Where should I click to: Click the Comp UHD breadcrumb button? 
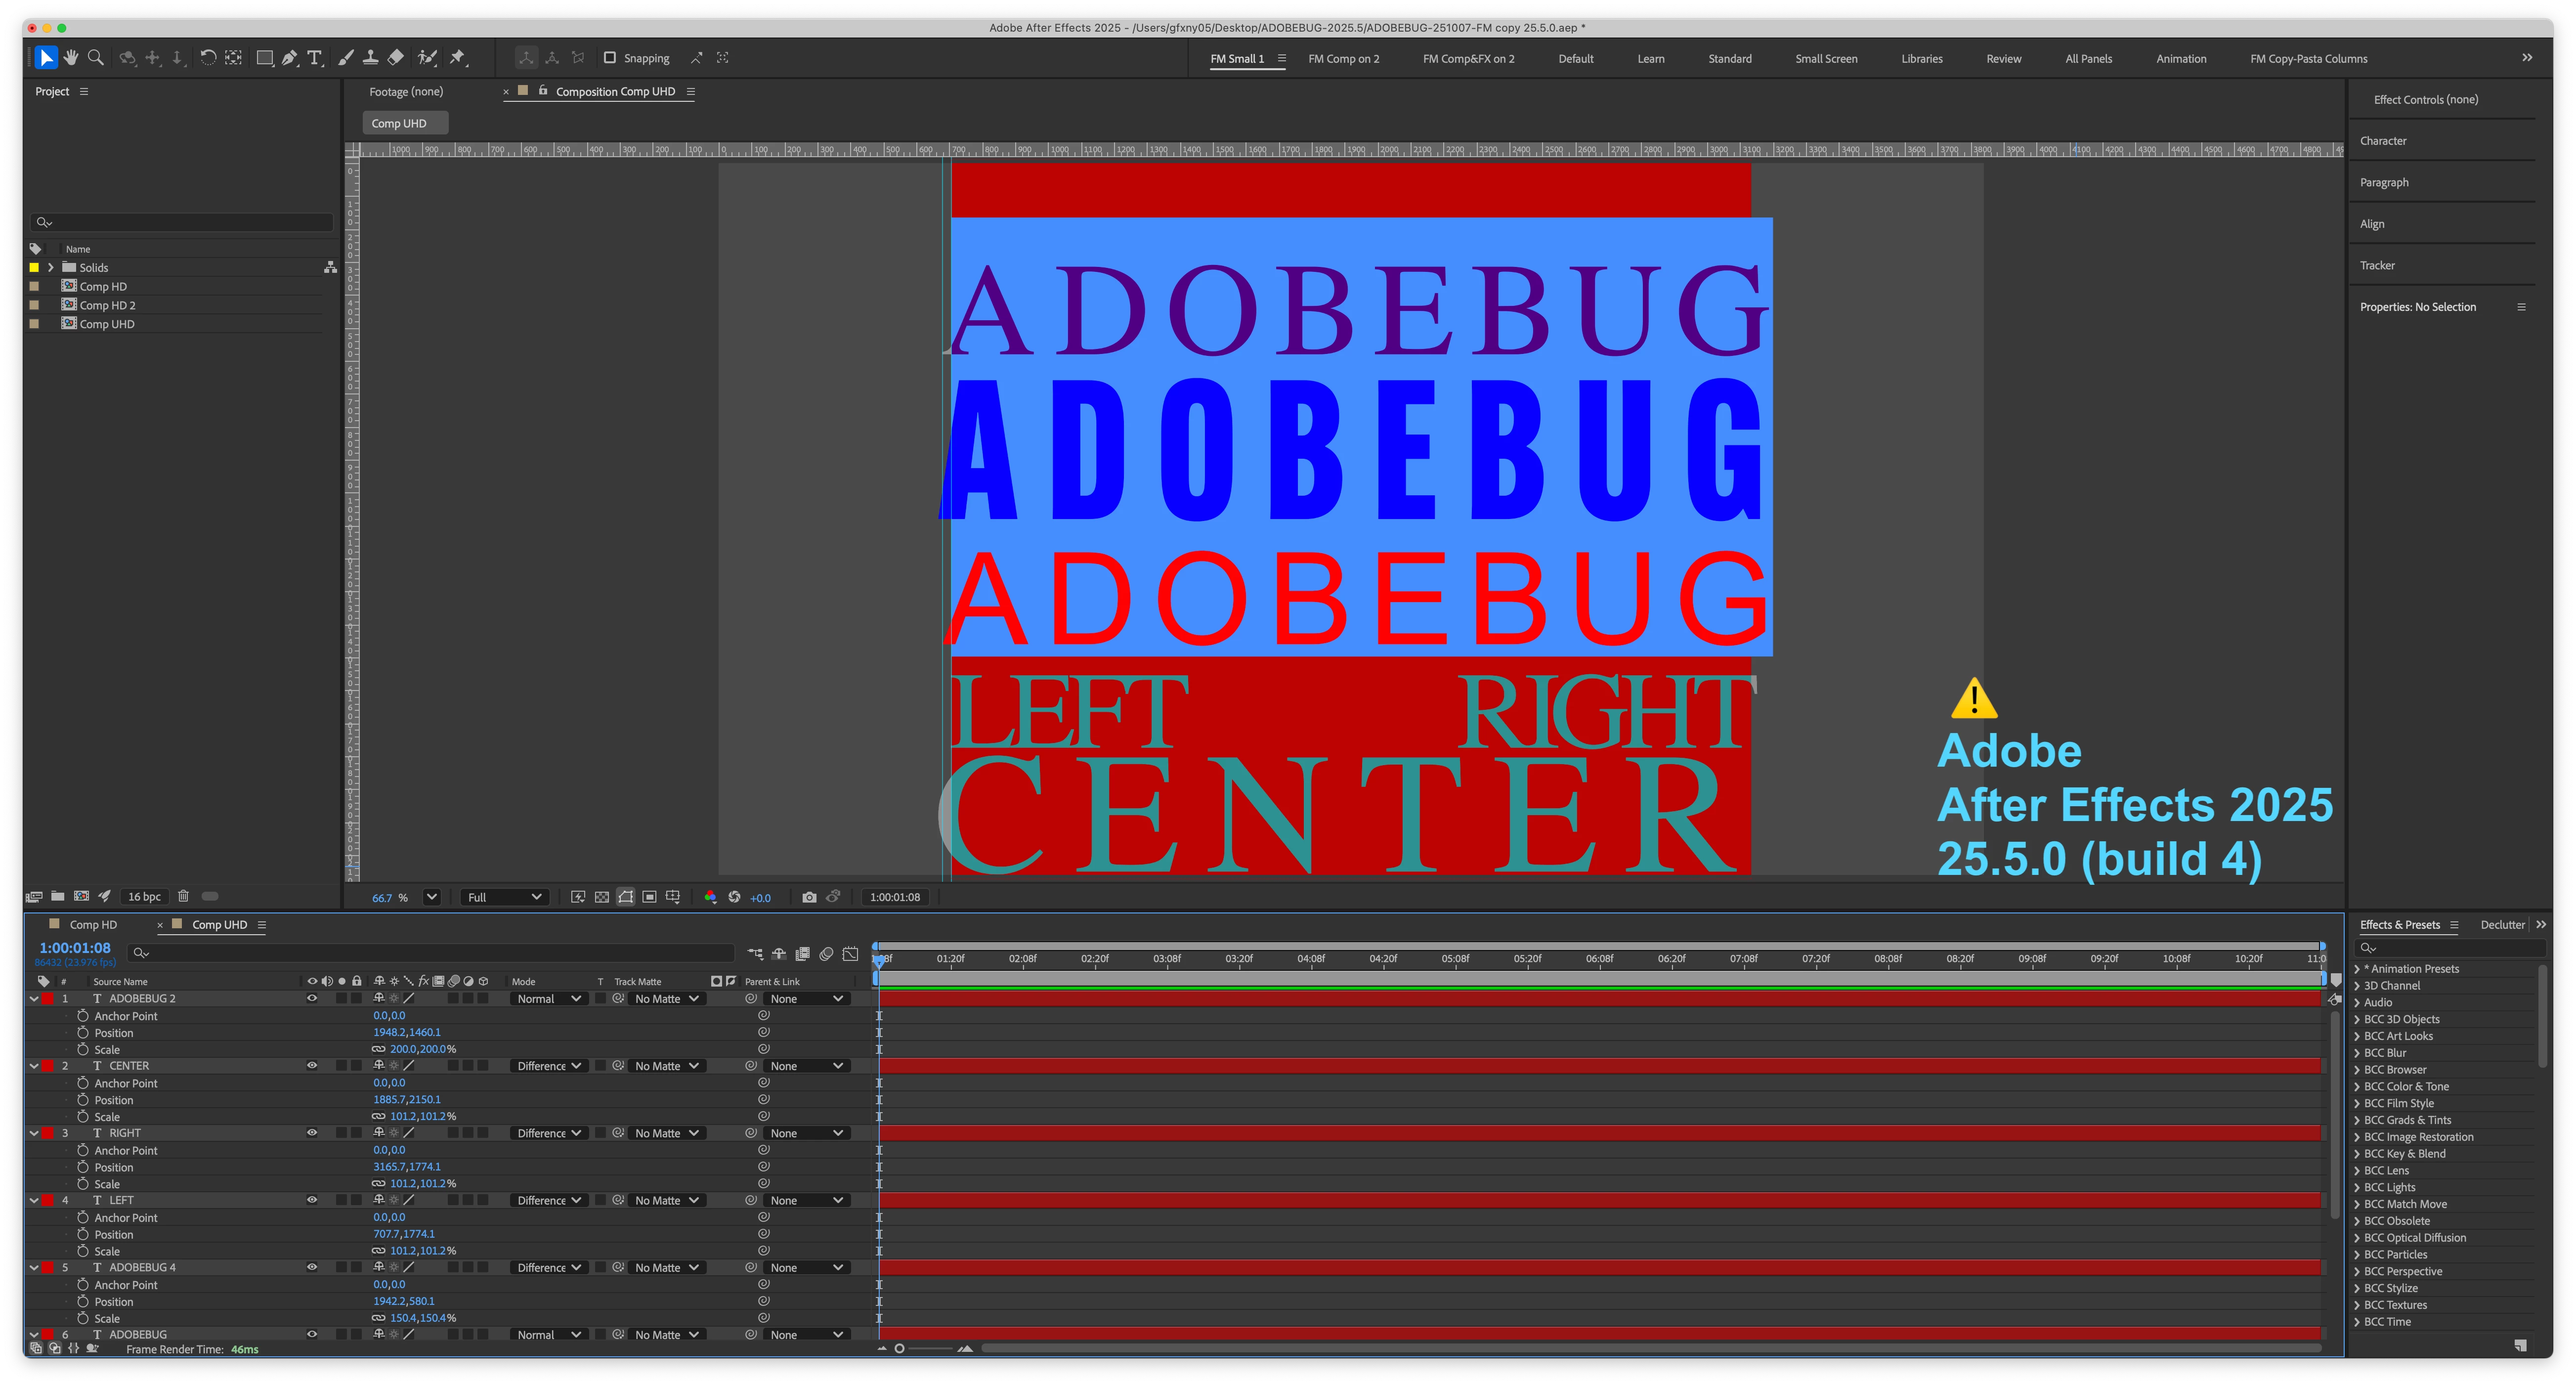pos(399,123)
